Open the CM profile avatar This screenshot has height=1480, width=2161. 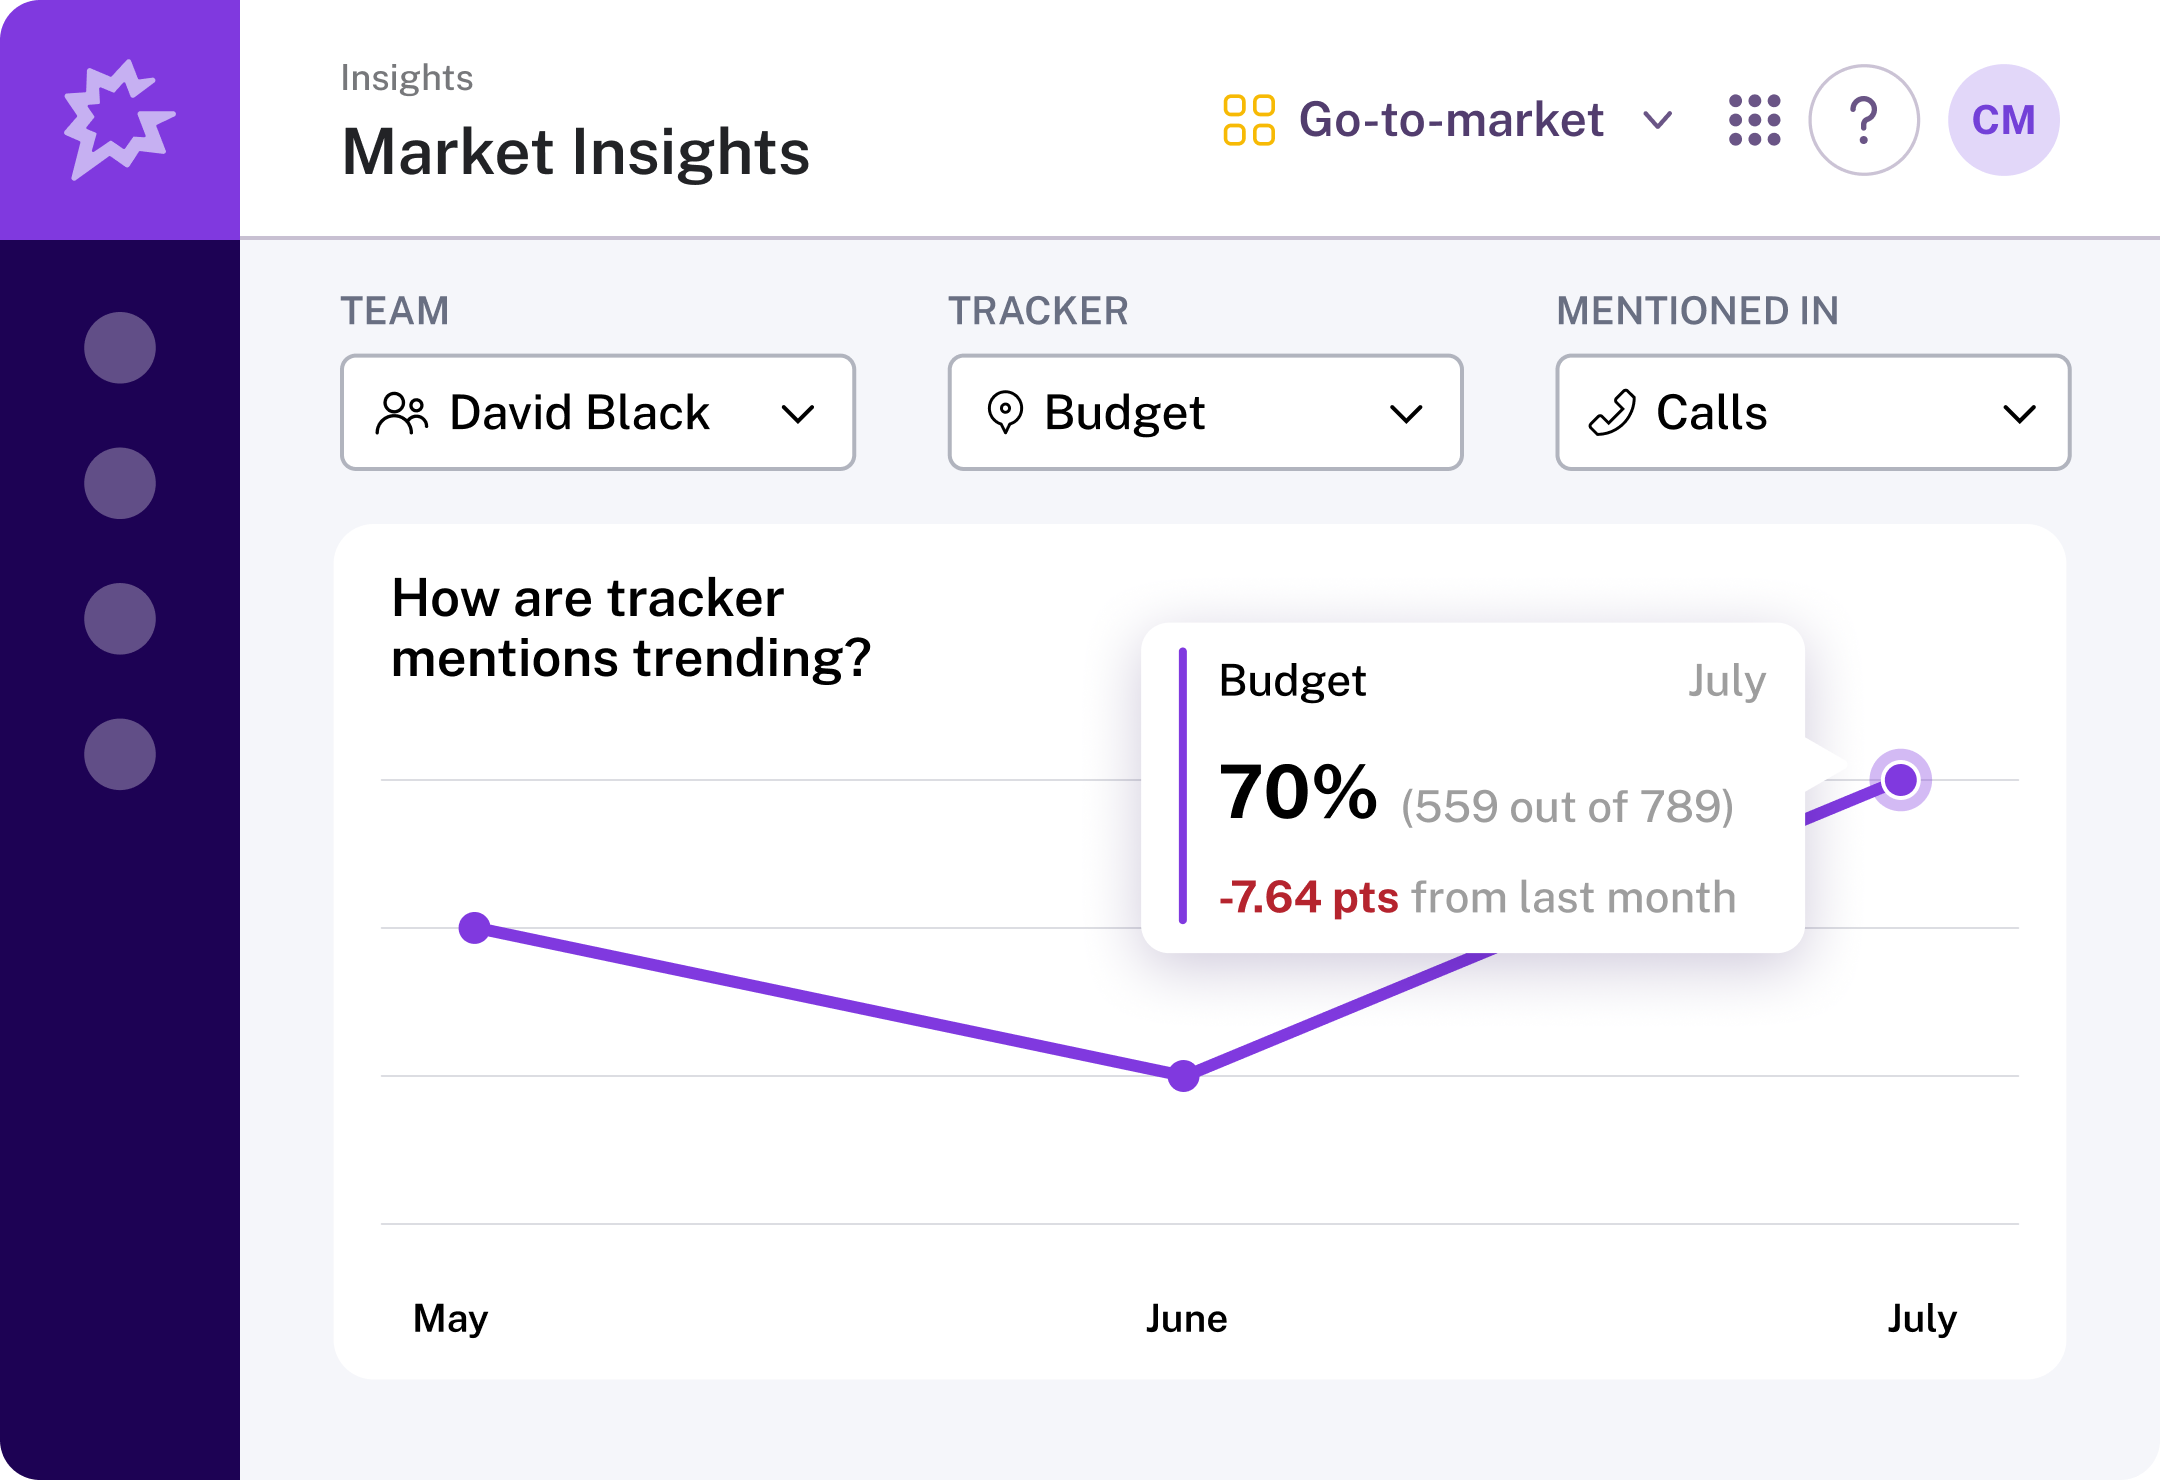(x=2003, y=119)
